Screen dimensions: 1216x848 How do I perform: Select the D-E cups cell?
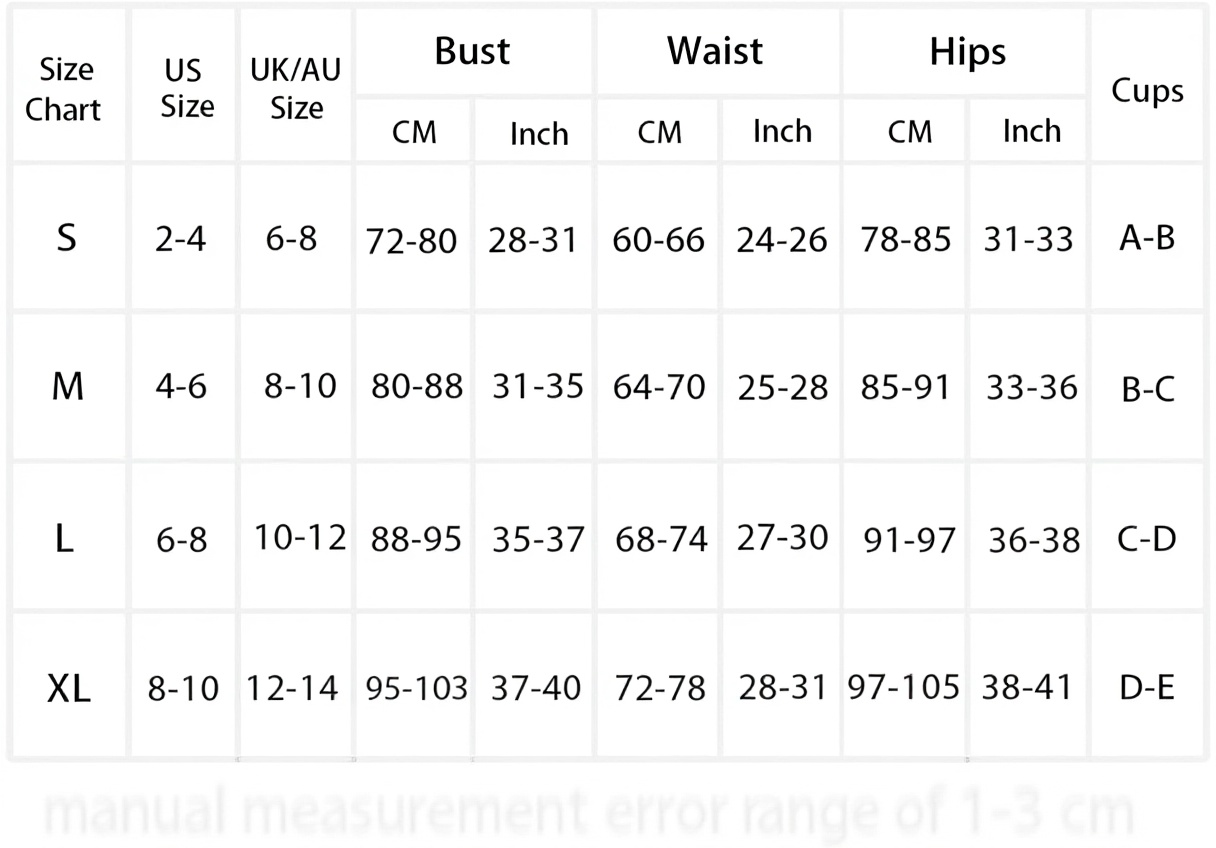click(x=1146, y=688)
